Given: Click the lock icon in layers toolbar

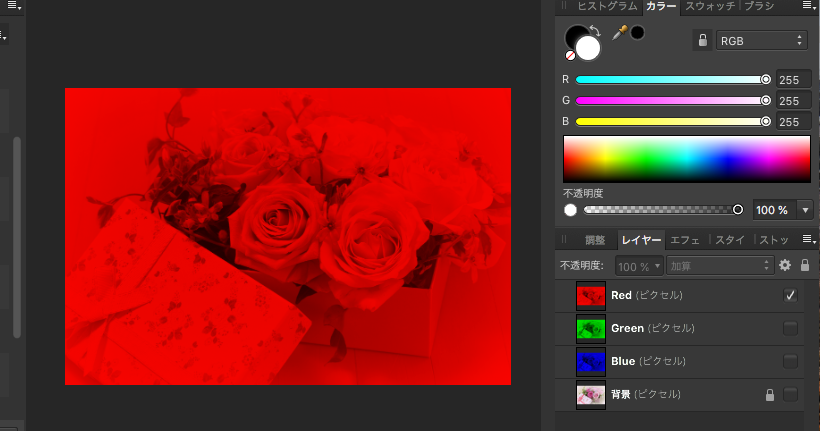Looking at the screenshot, I should click(804, 266).
